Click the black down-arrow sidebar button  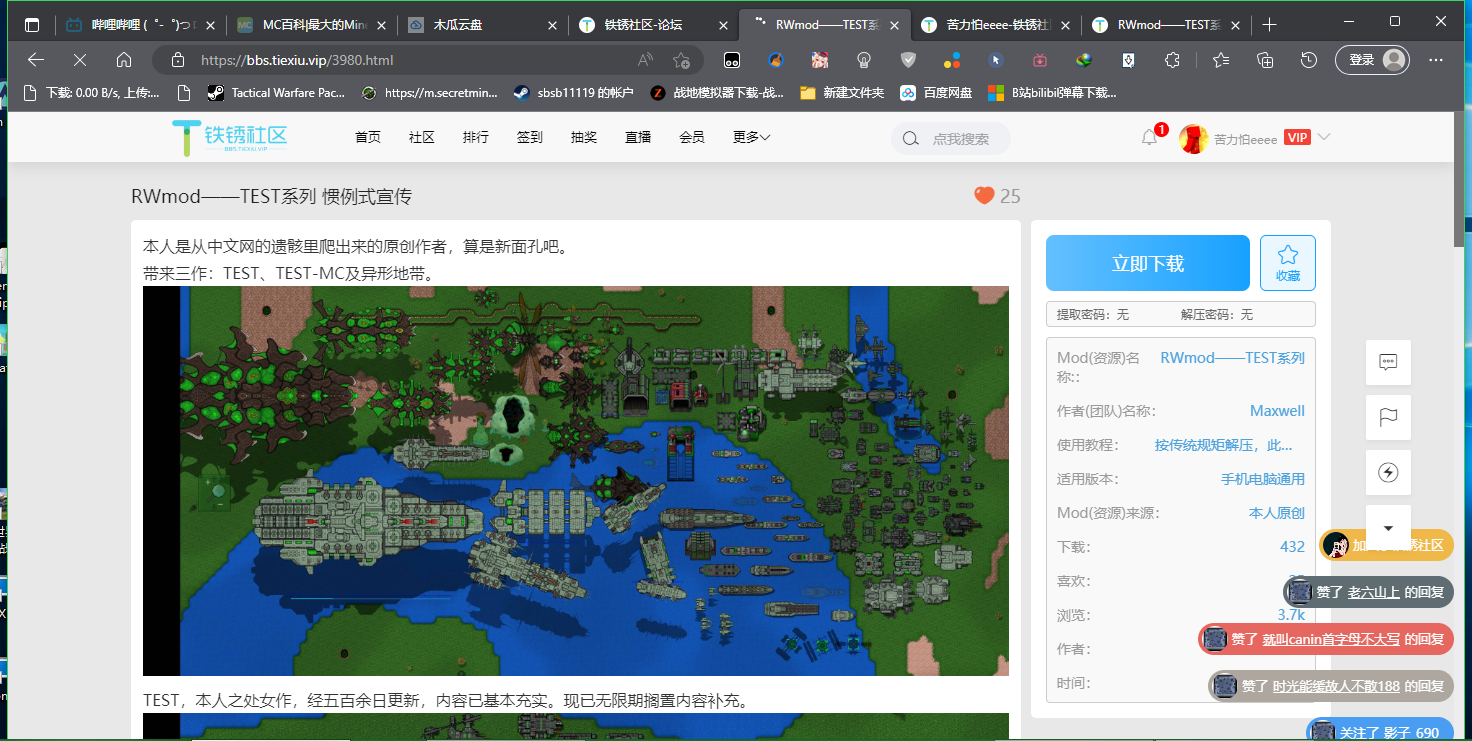1388,527
